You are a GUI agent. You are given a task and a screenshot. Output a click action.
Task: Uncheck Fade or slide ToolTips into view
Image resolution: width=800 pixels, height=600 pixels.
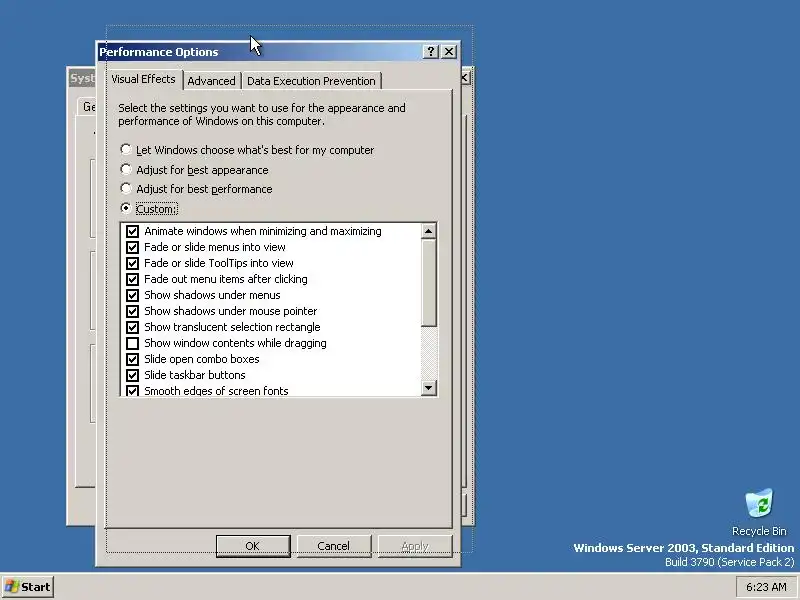pyautogui.click(x=133, y=263)
